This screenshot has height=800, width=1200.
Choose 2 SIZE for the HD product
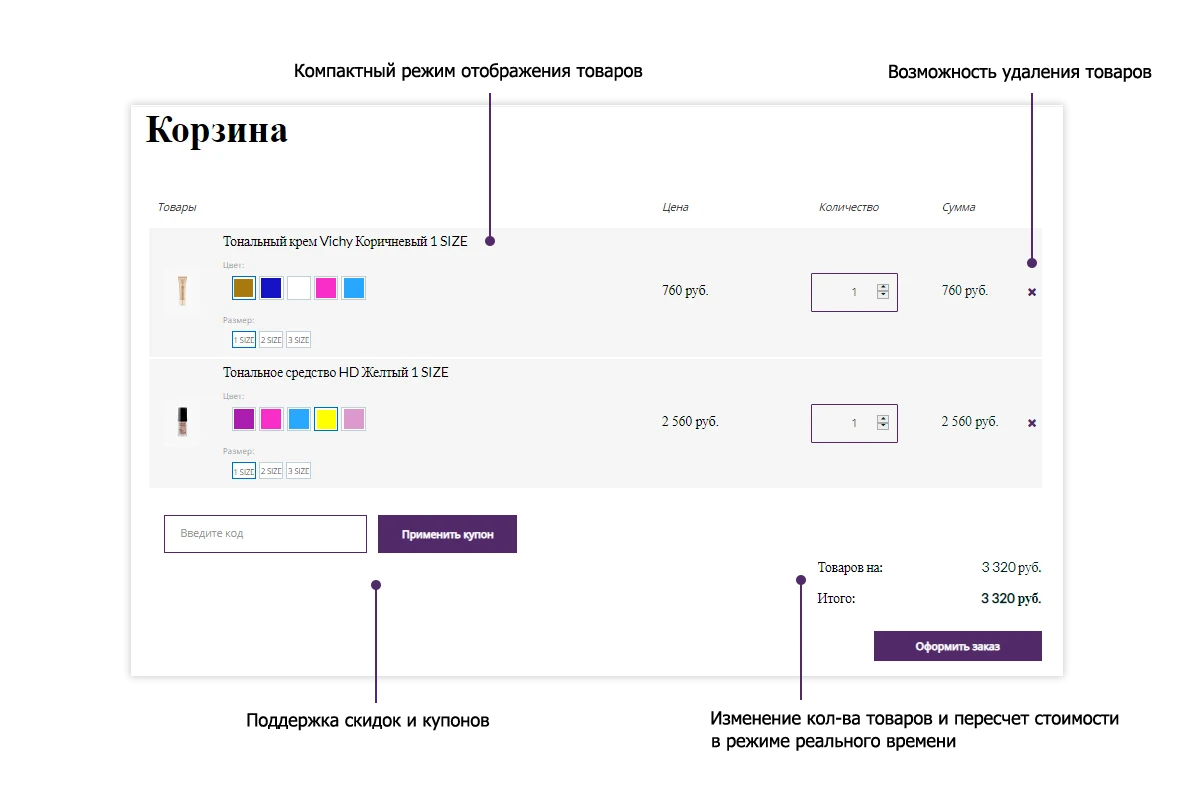[271, 471]
